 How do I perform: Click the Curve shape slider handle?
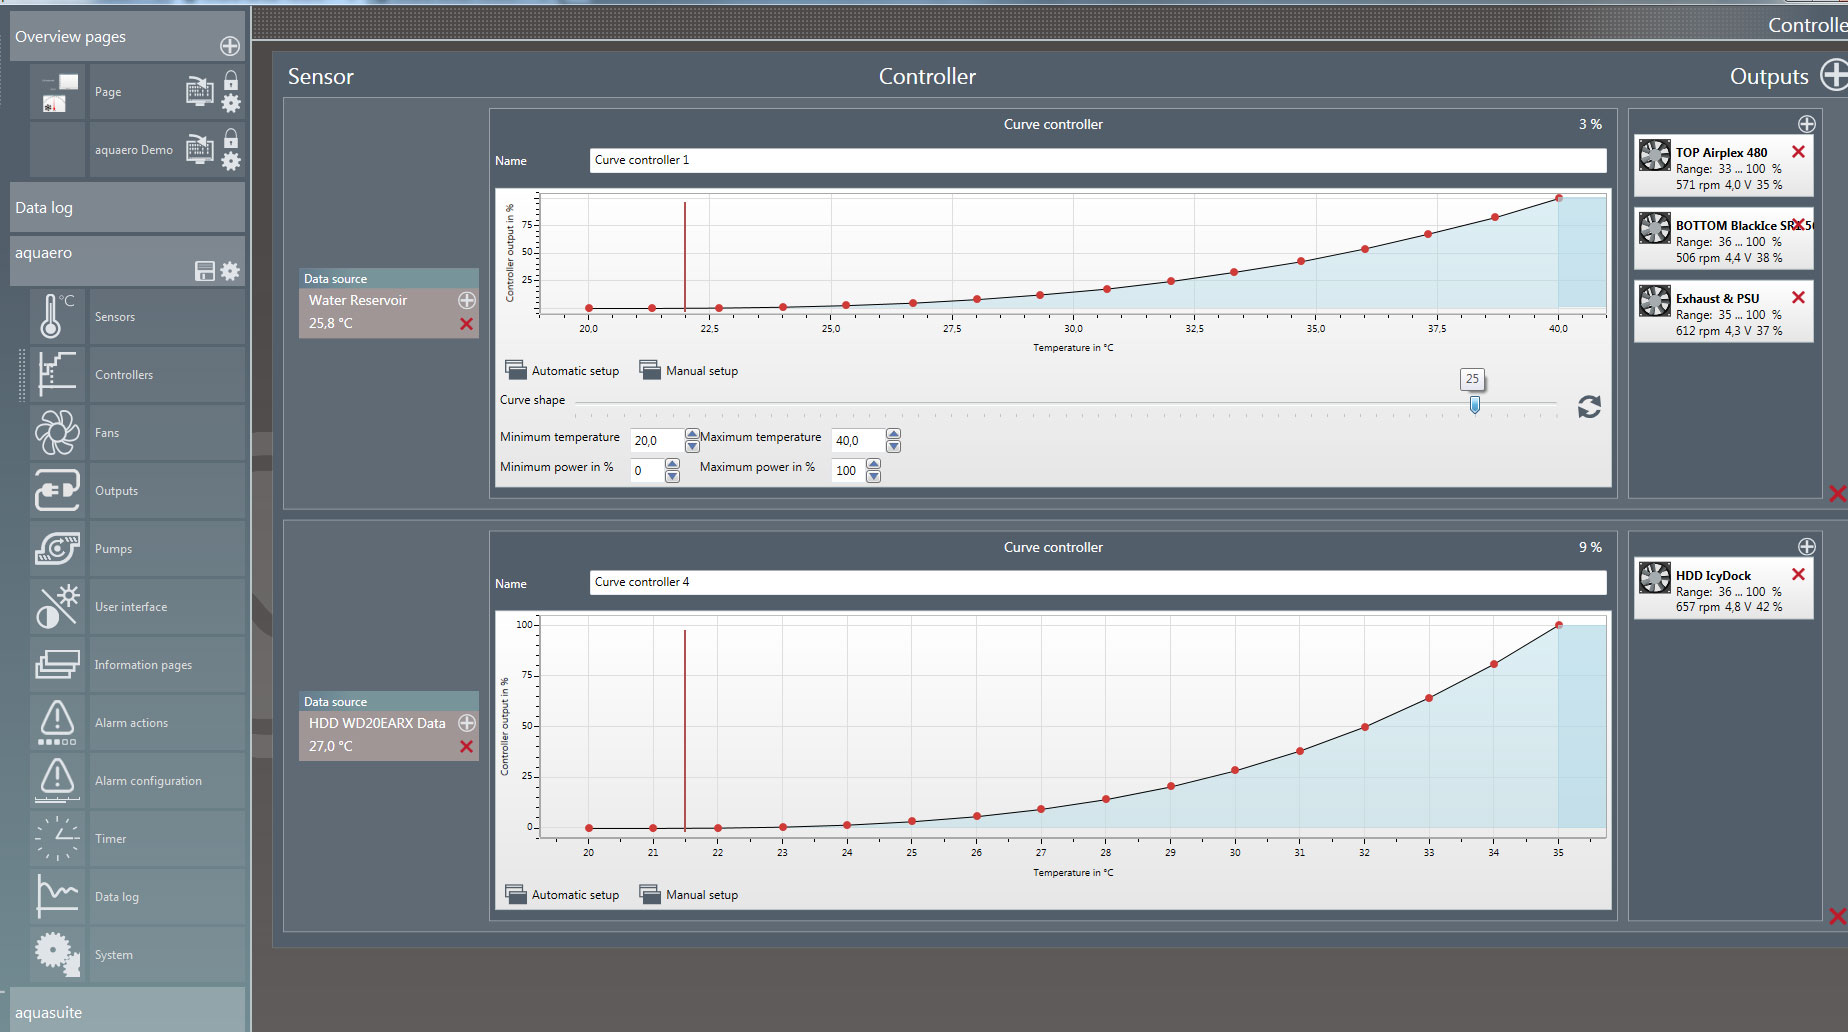pyautogui.click(x=1475, y=405)
